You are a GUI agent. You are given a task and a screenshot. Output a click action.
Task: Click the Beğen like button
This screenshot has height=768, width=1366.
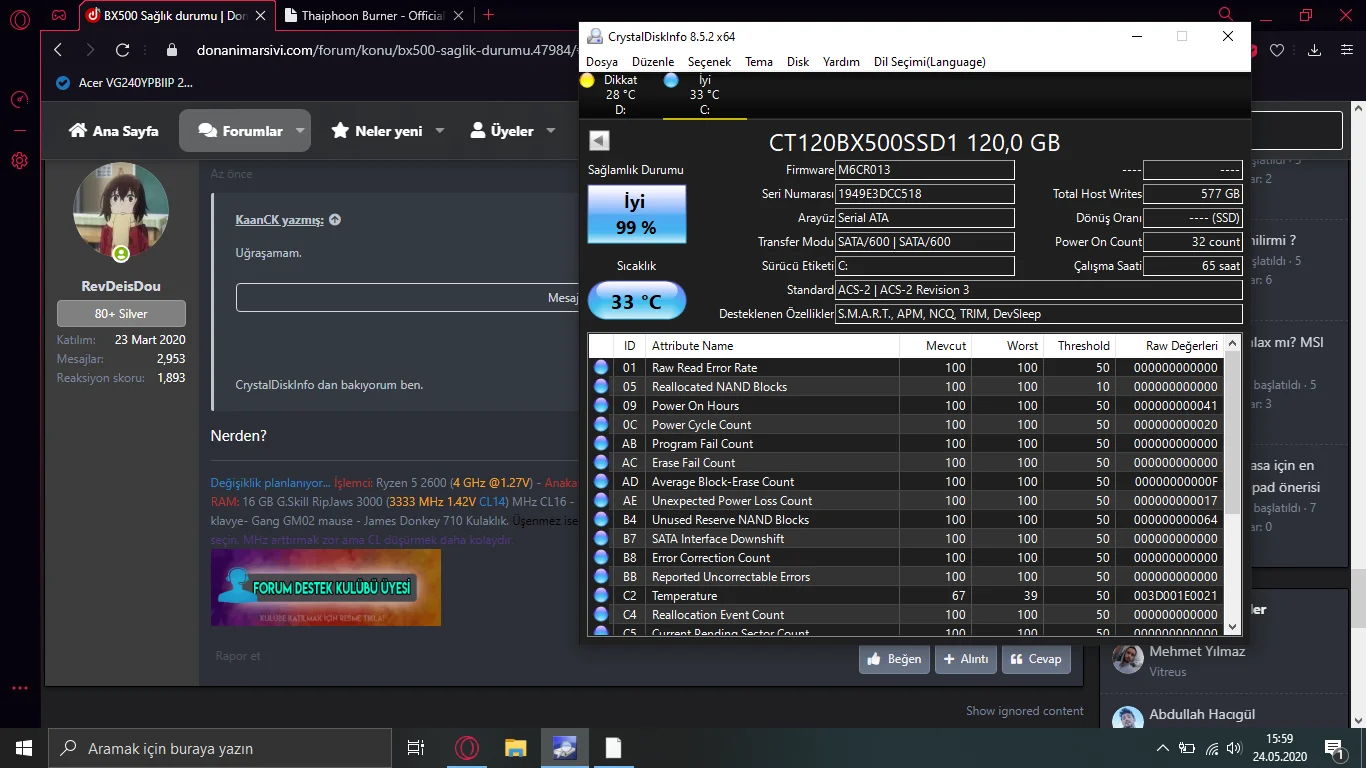tap(894, 659)
